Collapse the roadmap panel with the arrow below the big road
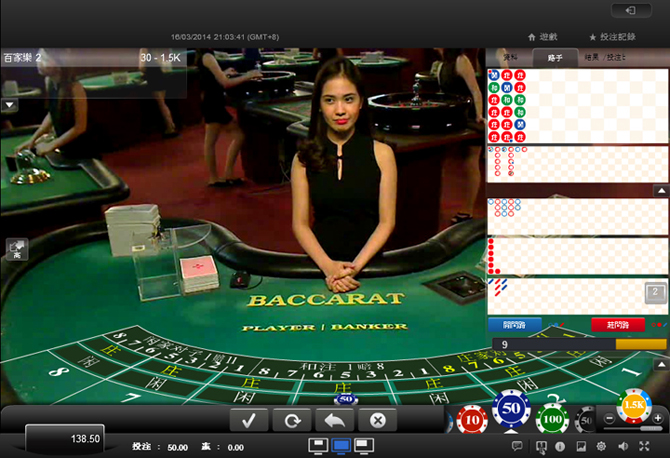This screenshot has width=670, height=458. point(661,191)
